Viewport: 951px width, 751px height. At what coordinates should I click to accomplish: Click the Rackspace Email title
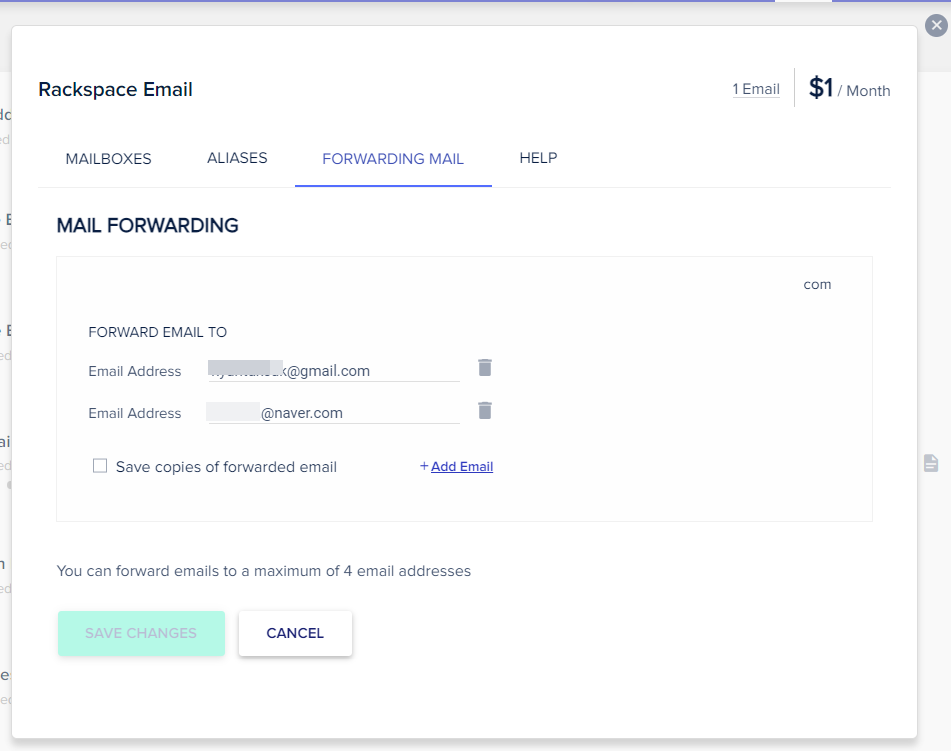point(115,89)
